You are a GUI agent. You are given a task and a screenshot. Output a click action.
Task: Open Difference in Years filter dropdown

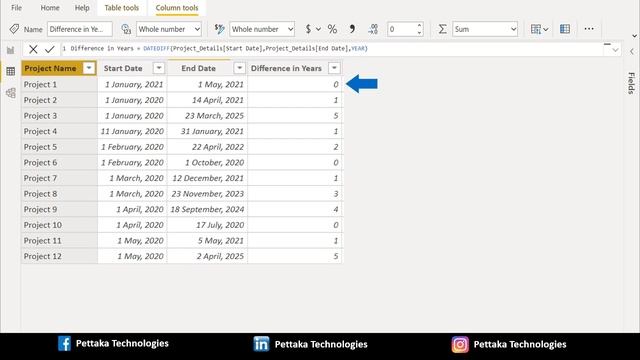pyautogui.click(x=334, y=68)
